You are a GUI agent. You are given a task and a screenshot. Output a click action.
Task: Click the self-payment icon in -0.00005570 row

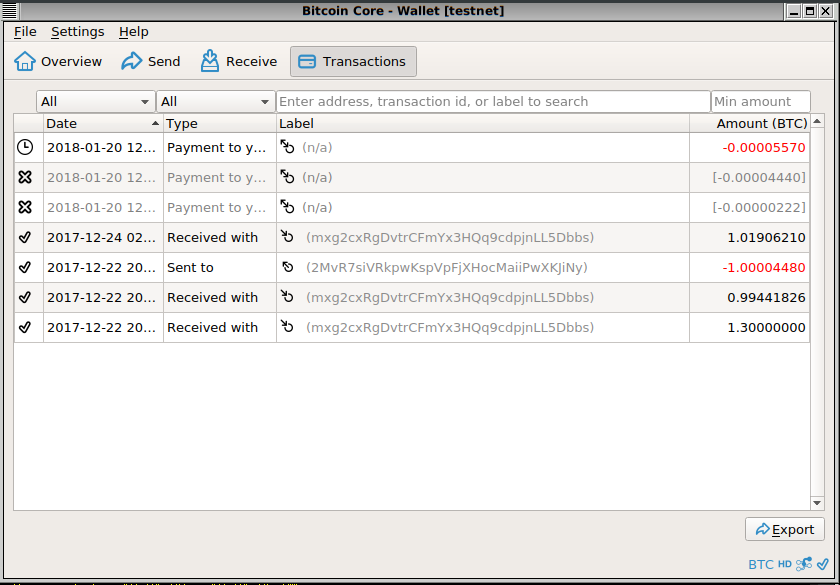click(x=288, y=147)
